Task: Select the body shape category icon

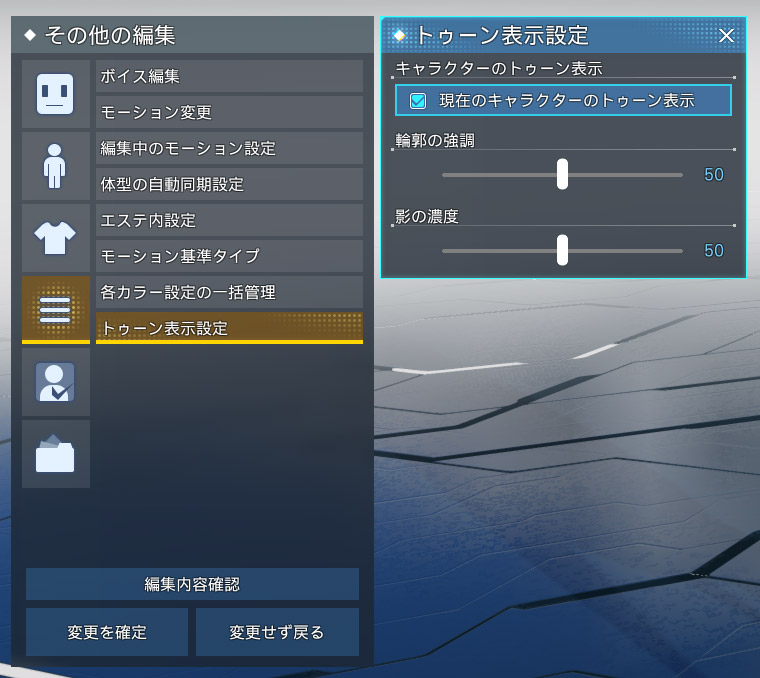Action: [56, 166]
